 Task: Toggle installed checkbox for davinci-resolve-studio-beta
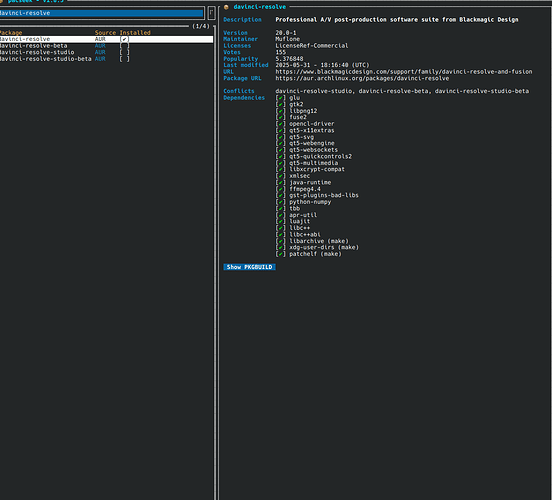[x=124, y=59]
